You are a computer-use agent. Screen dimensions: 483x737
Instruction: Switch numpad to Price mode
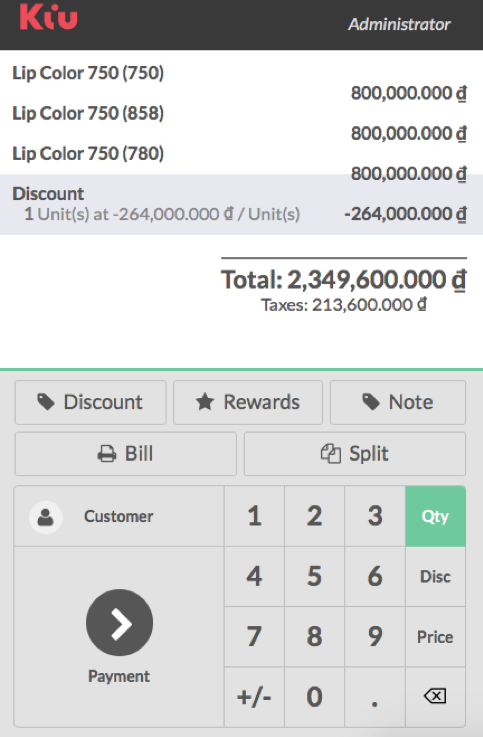pyautogui.click(x=436, y=637)
